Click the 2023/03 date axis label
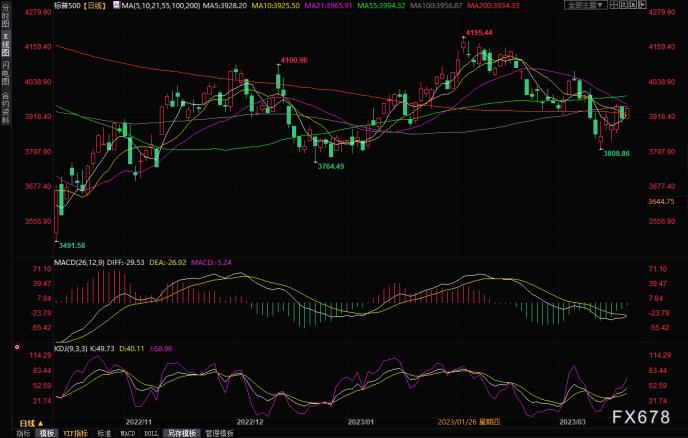The image size is (688, 438). tap(572, 422)
